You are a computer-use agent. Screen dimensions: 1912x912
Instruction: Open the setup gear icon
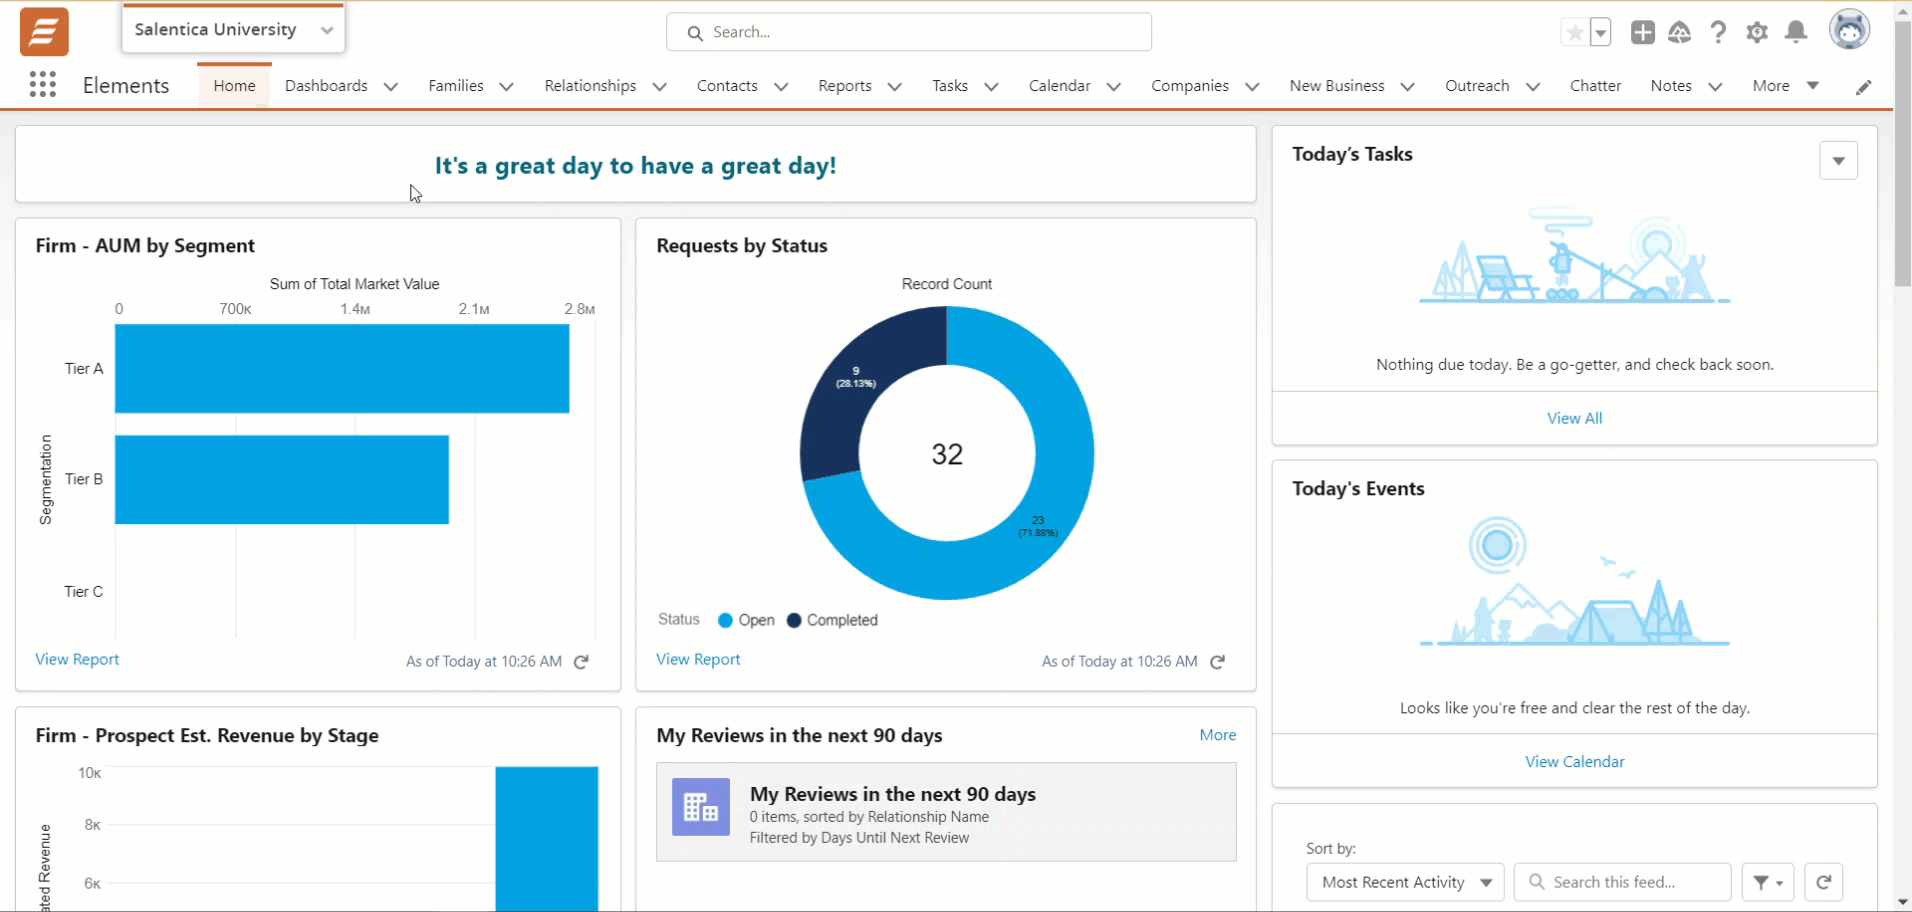[x=1757, y=33]
